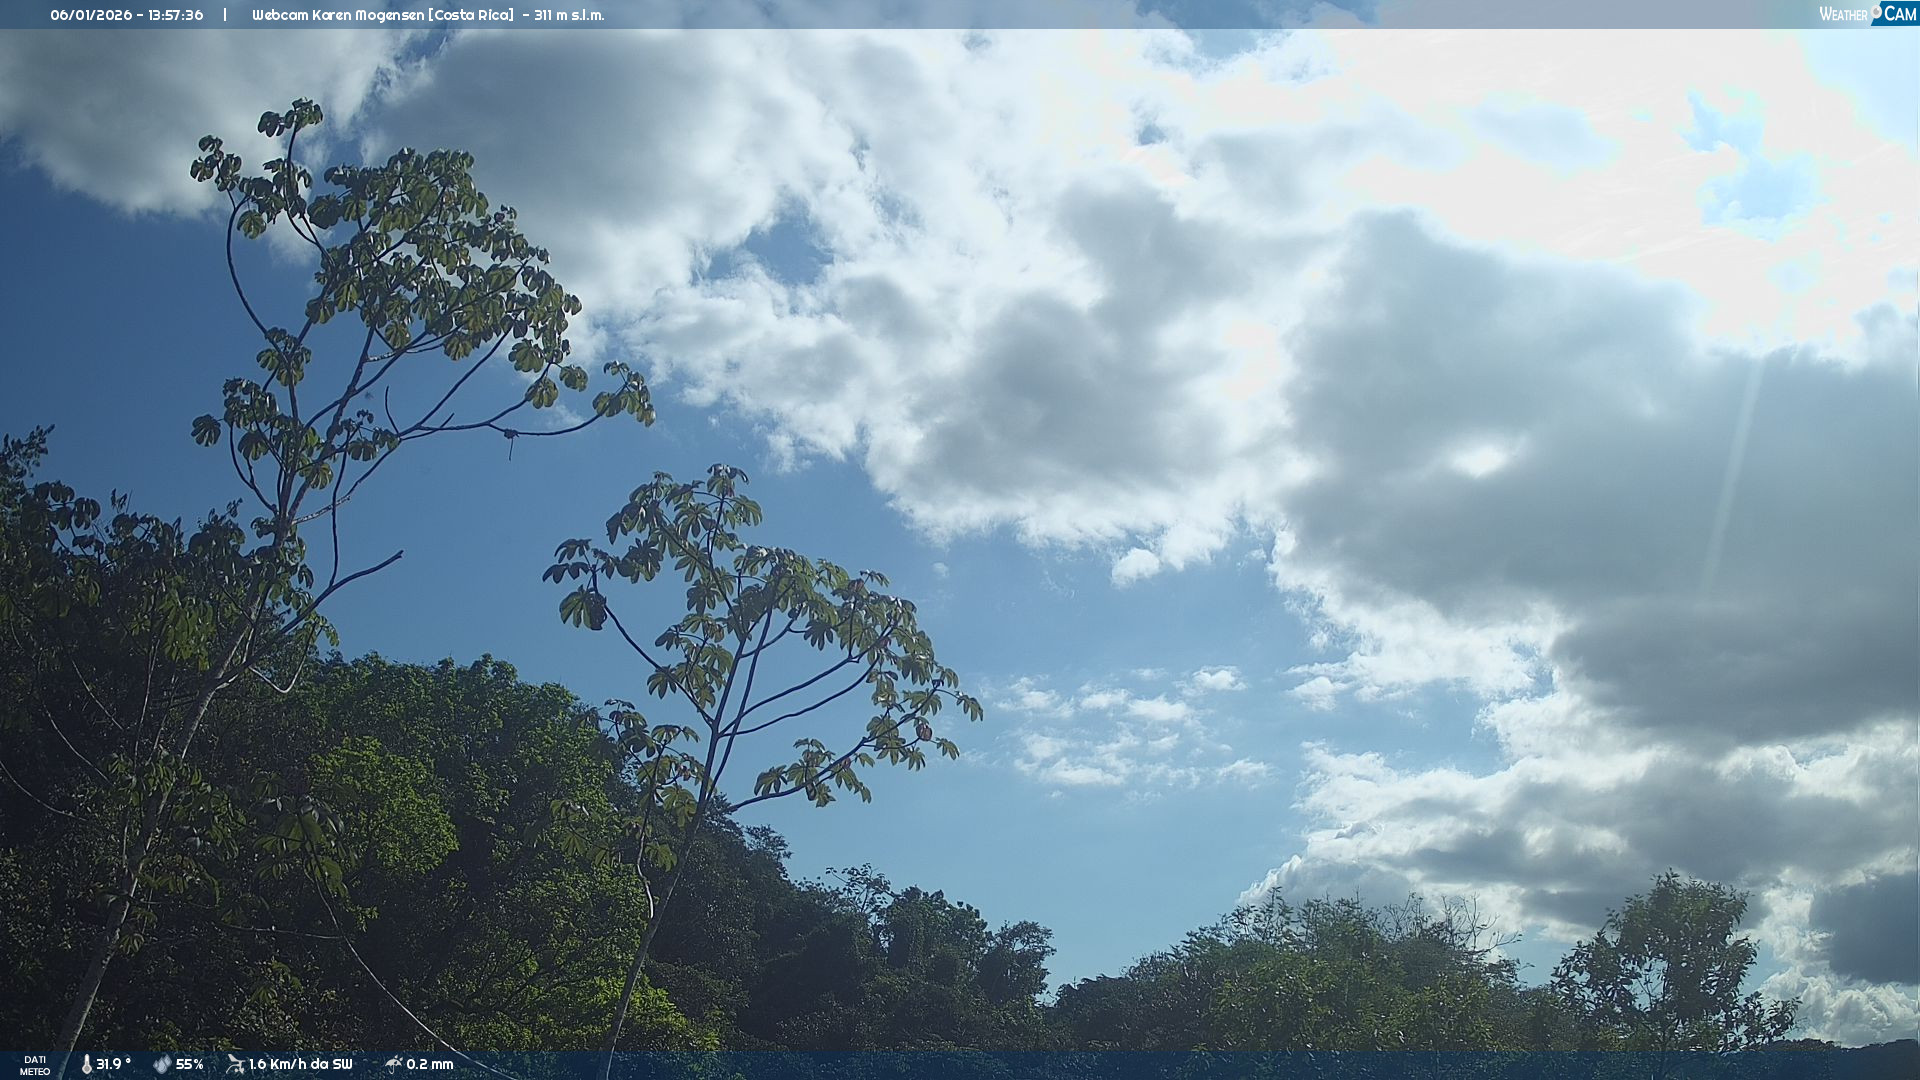Click the vertical separator after the timestamp
Image resolution: width=1920 pixels, height=1080 pixels.
tap(225, 15)
